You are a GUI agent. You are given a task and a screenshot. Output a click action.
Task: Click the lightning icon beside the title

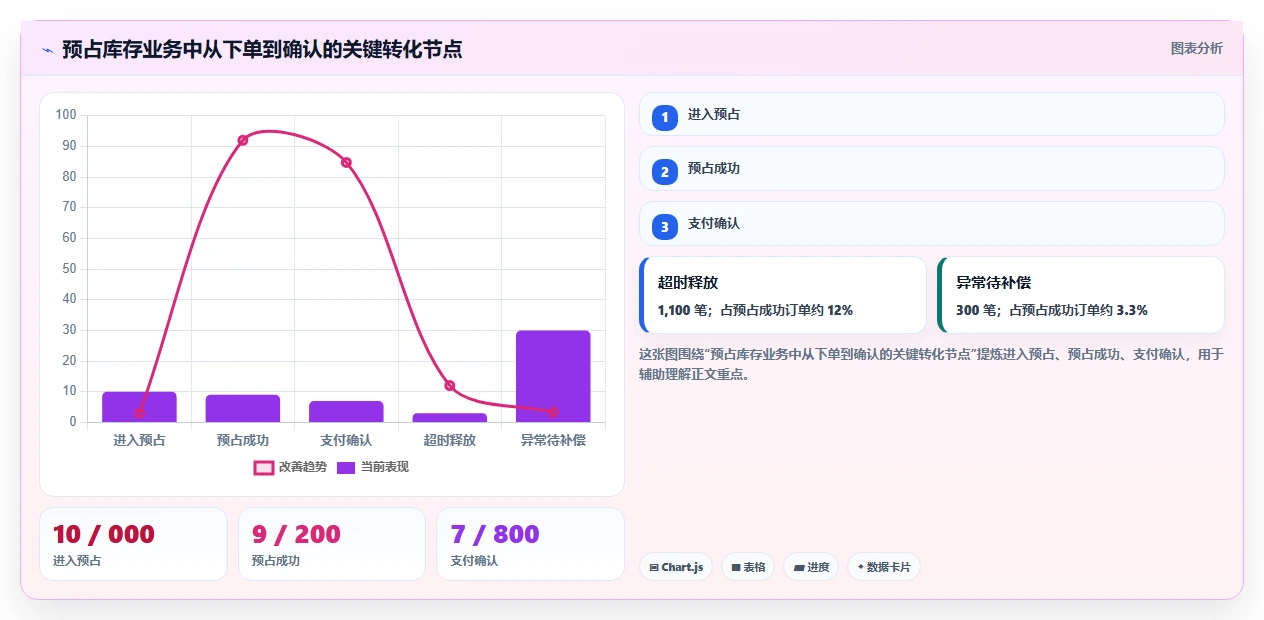click(x=47, y=50)
